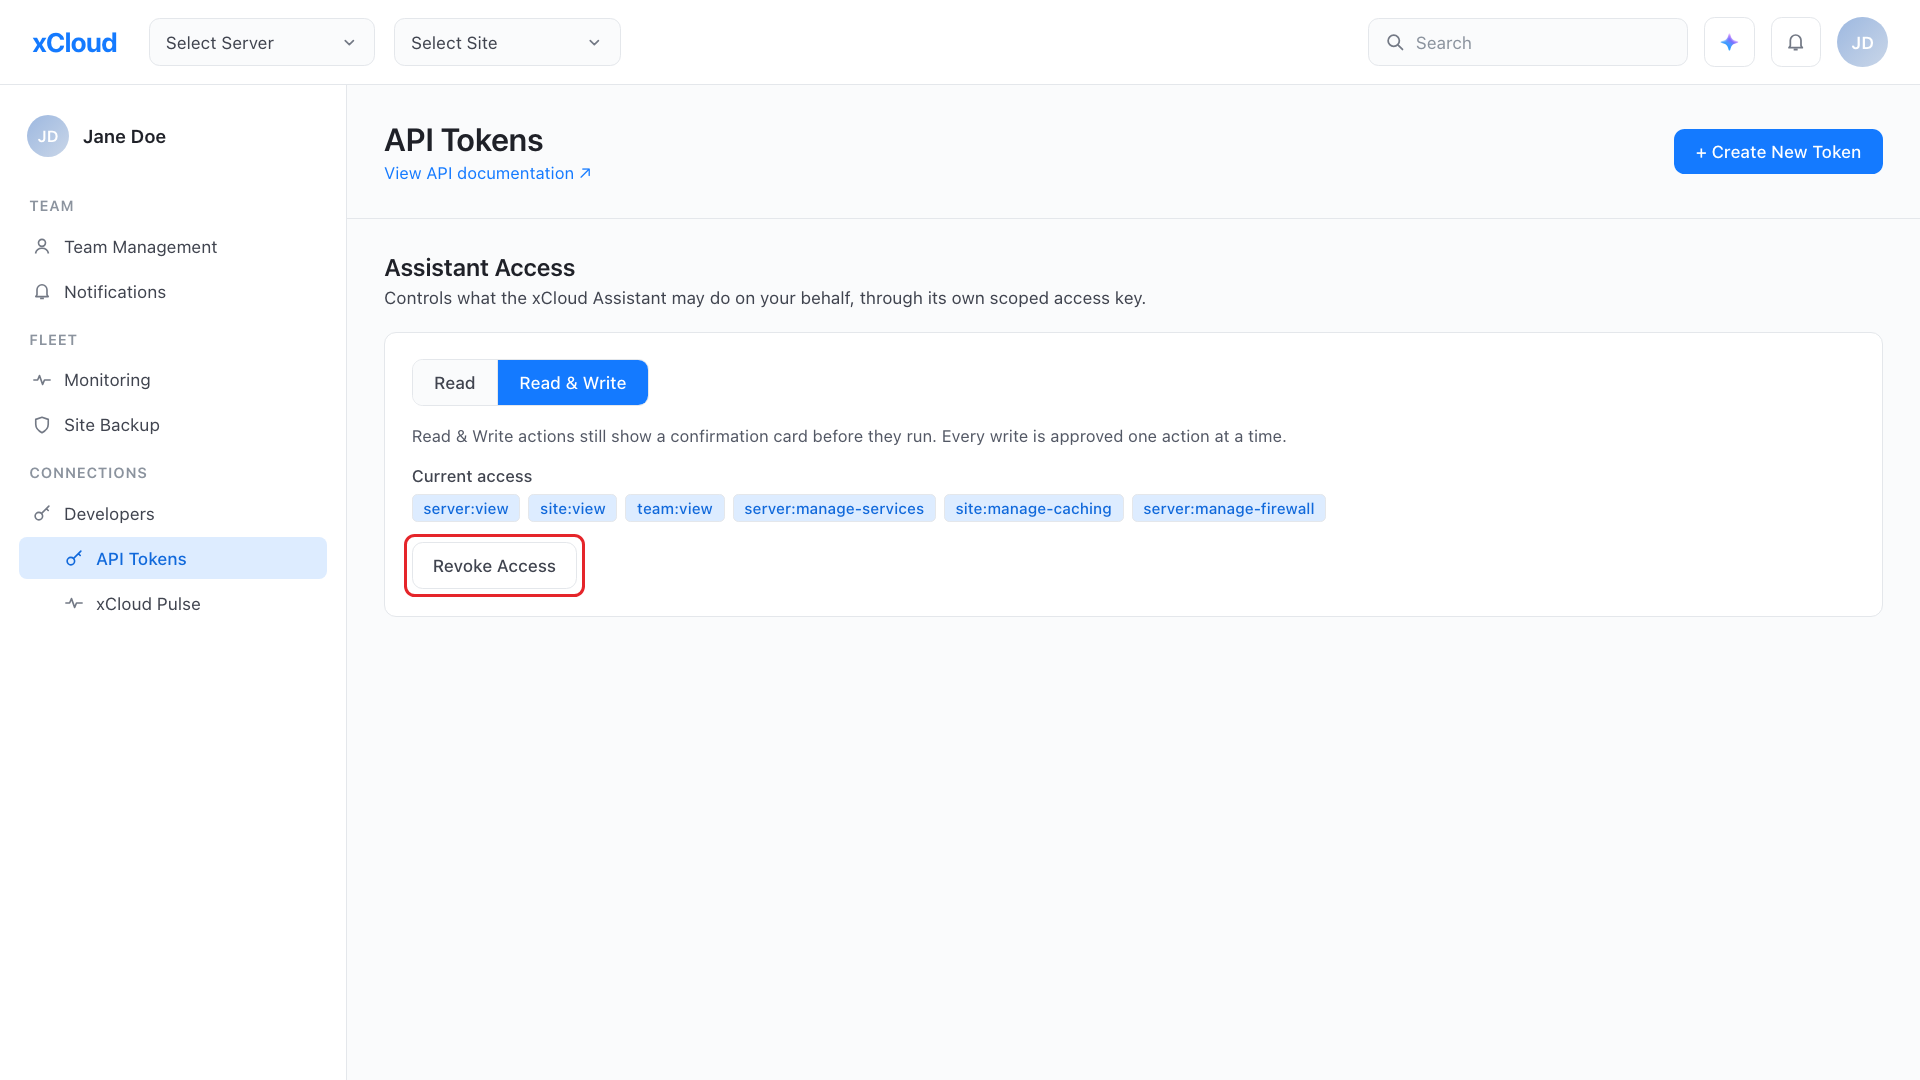The height and width of the screenshot is (1080, 1920).
Task: Click Jane Doe sidebar avatar
Action: point(48,136)
